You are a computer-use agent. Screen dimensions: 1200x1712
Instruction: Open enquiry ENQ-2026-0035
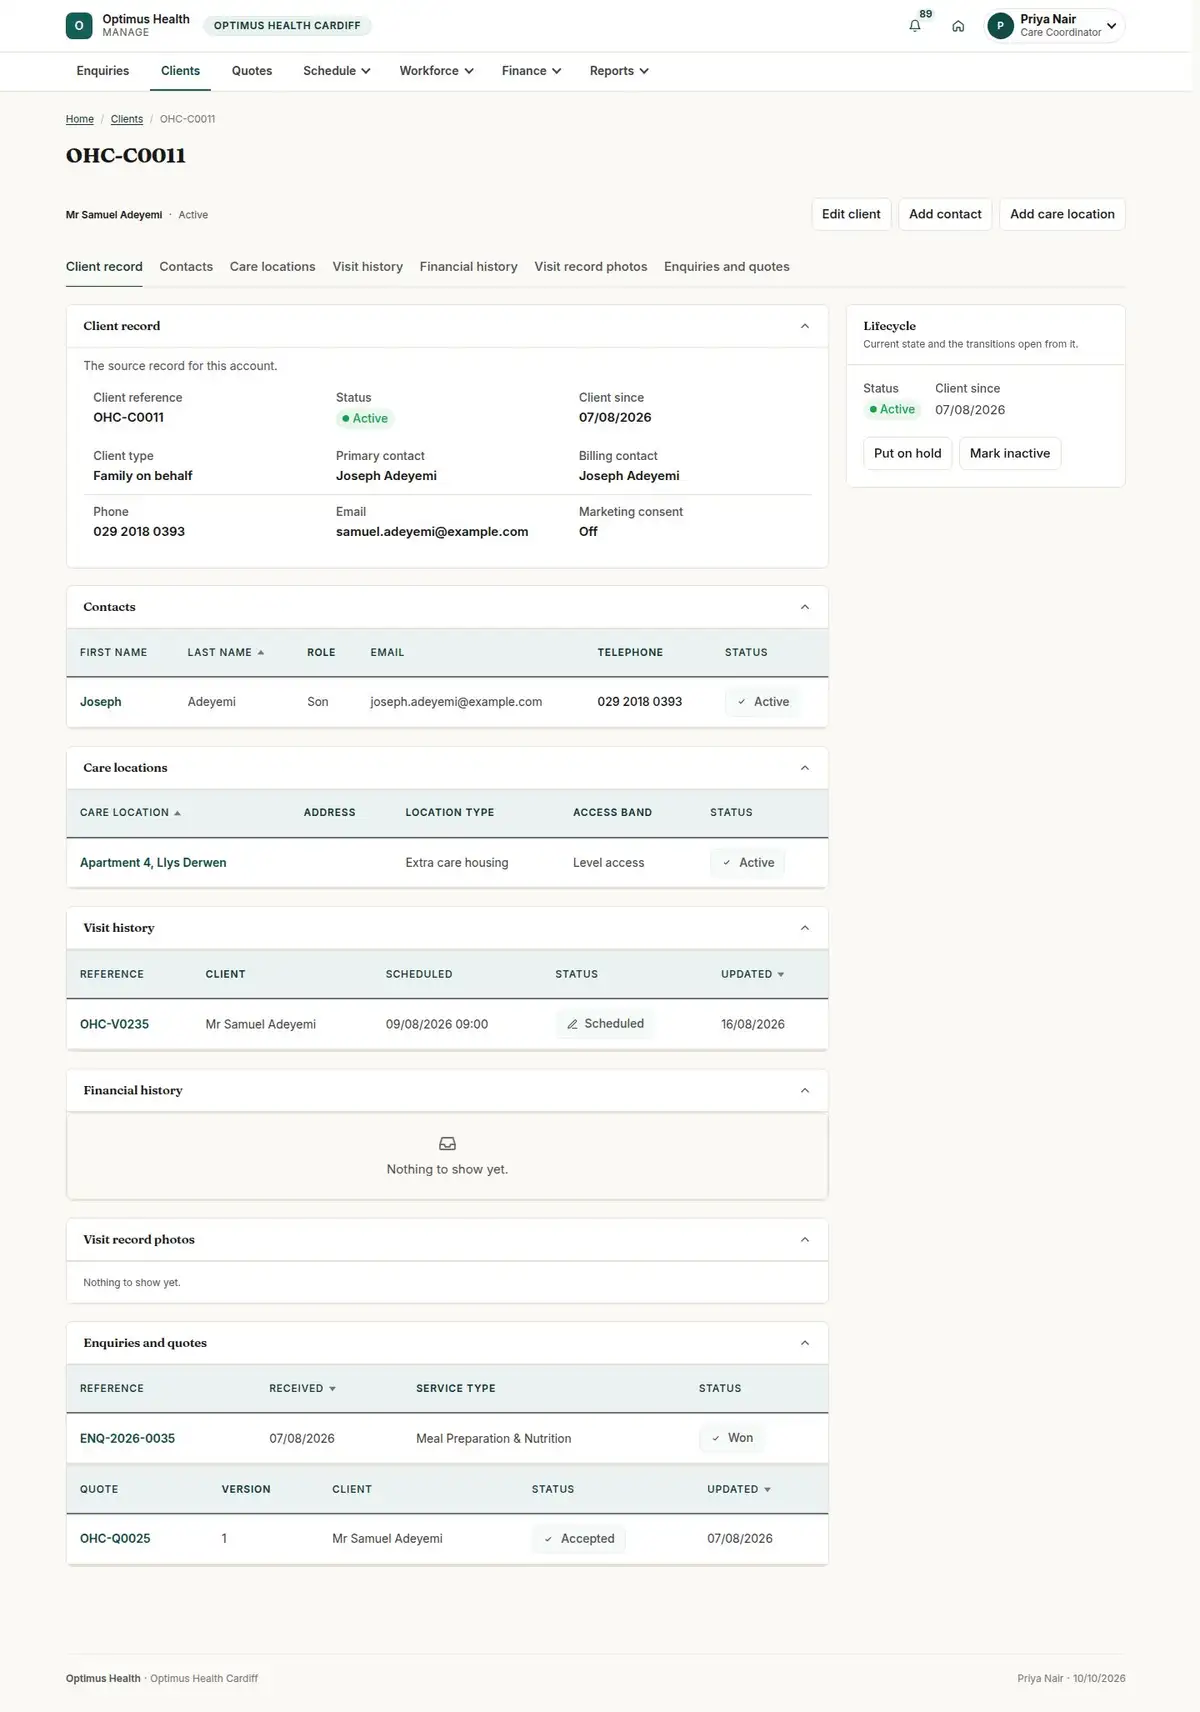(x=127, y=1439)
